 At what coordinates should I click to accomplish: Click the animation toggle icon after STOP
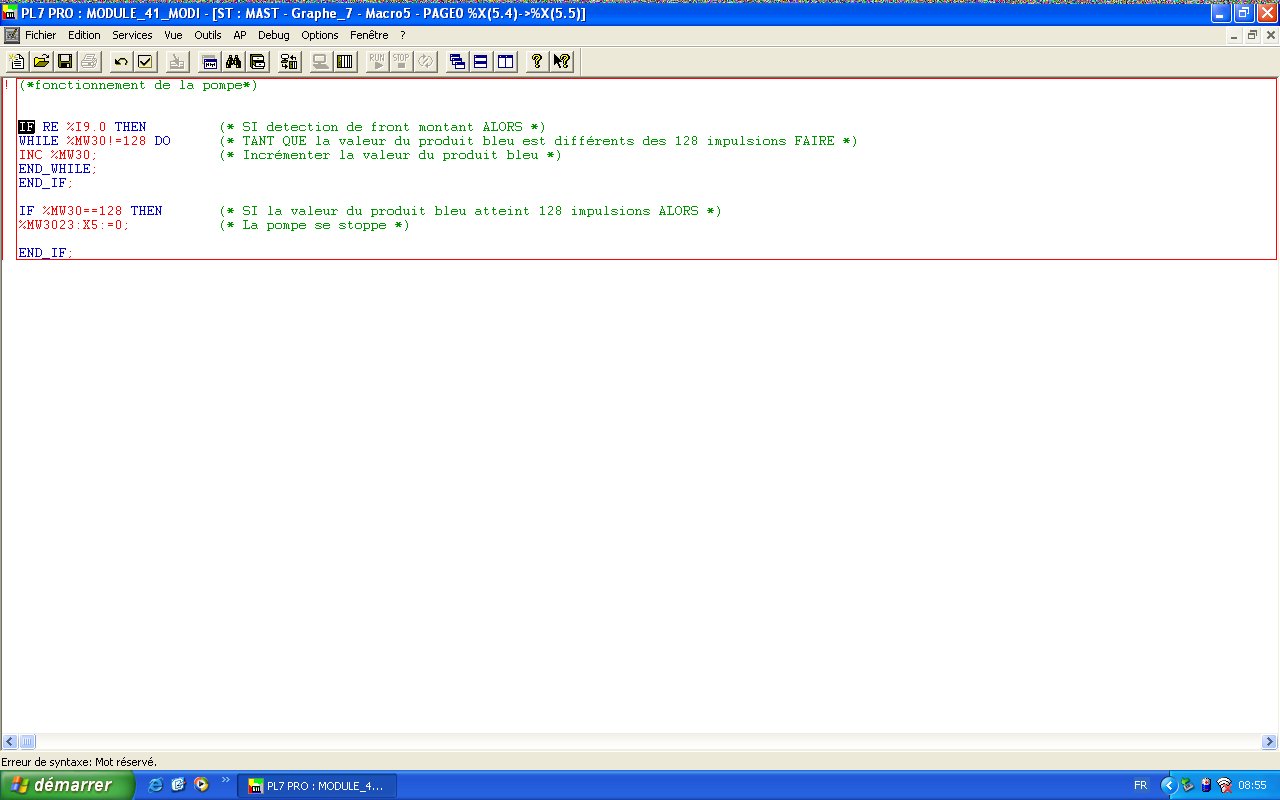(x=425, y=62)
